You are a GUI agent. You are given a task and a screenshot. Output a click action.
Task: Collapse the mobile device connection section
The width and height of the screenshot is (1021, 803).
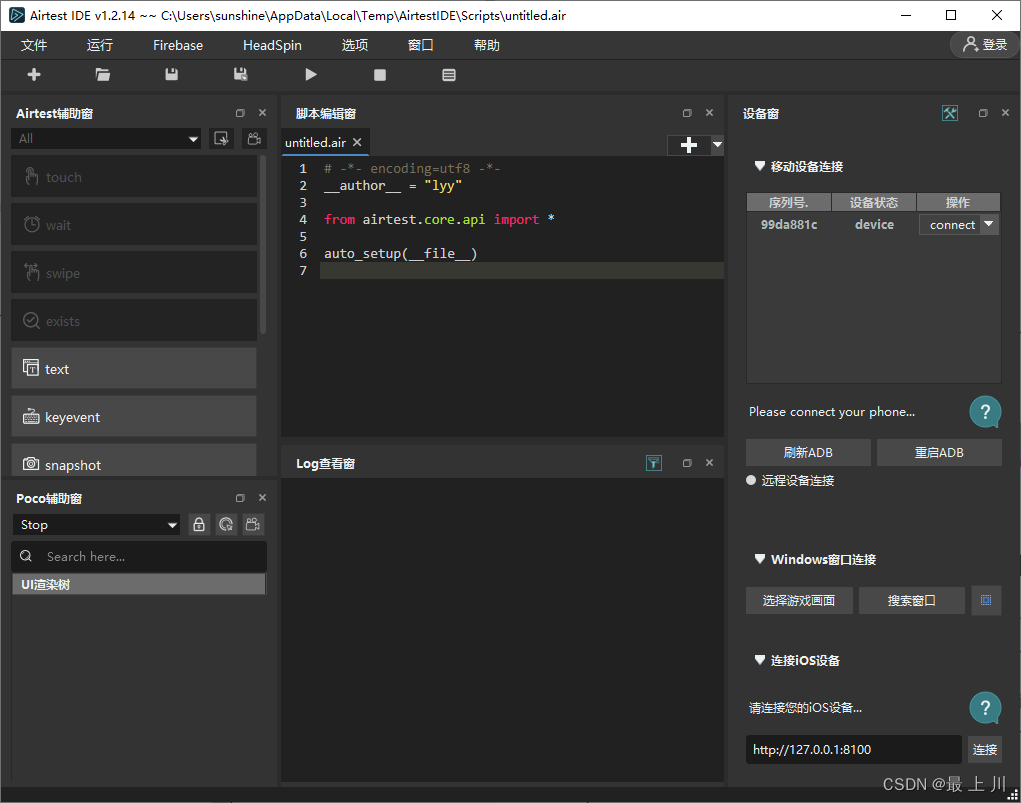(760, 166)
